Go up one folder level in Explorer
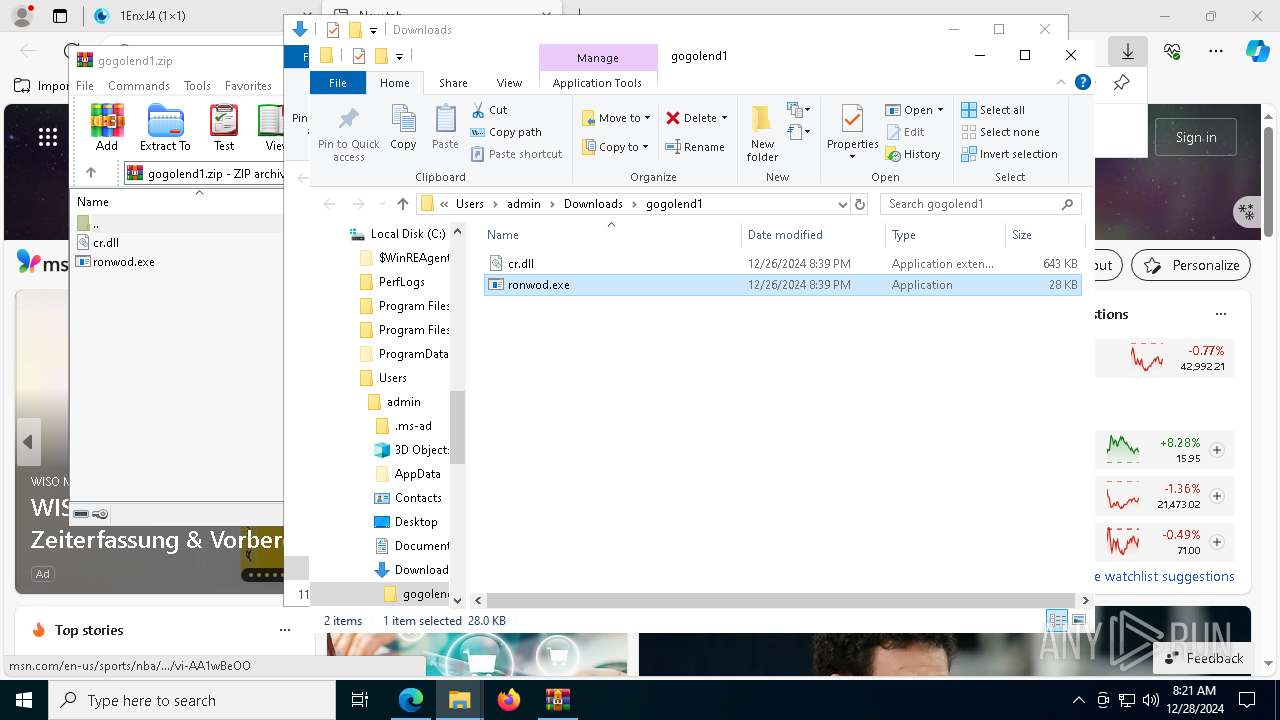 402,204
